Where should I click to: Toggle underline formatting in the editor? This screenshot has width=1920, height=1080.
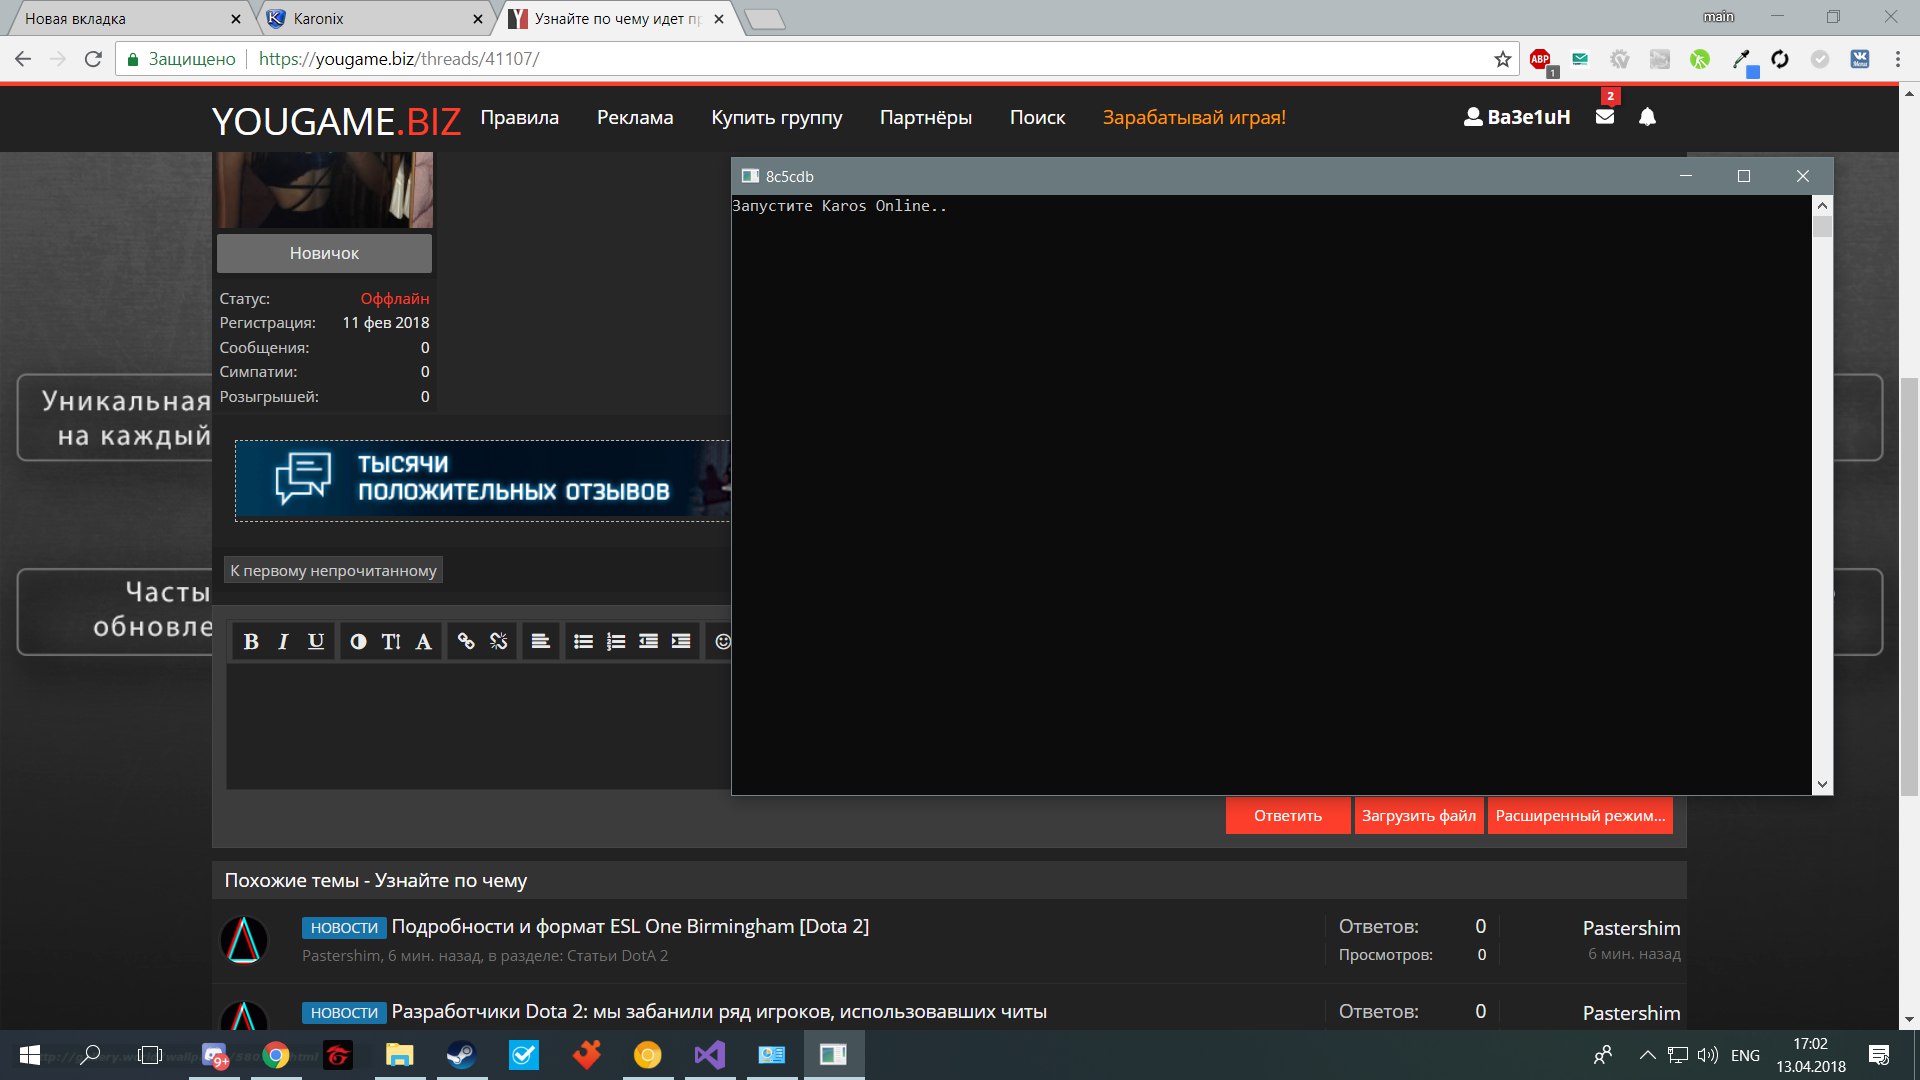pos(316,642)
